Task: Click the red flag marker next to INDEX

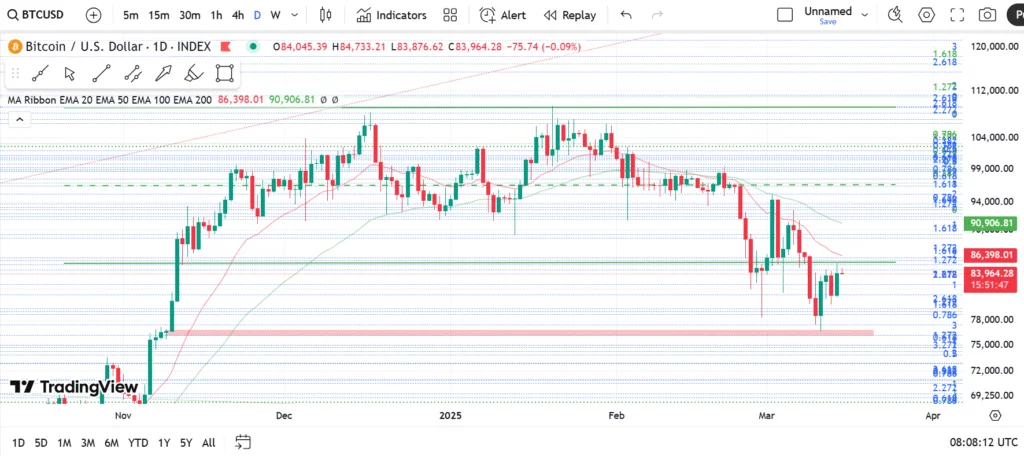Action: pos(225,47)
